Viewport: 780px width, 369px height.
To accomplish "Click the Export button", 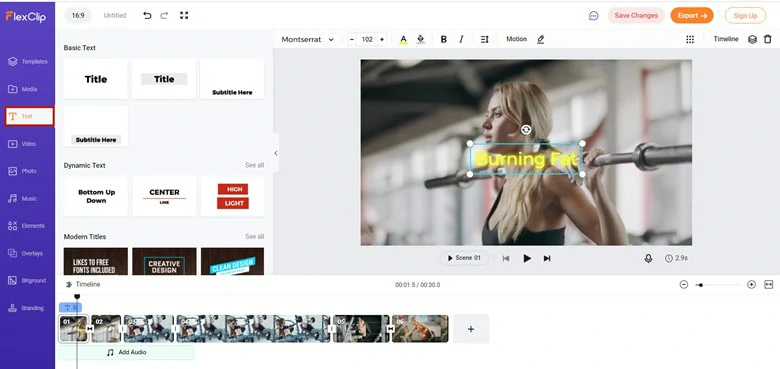I will 692,15.
